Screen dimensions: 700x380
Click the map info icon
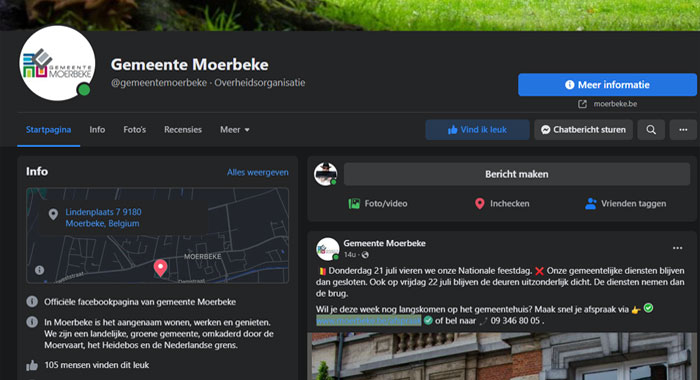click(x=39, y=270)
